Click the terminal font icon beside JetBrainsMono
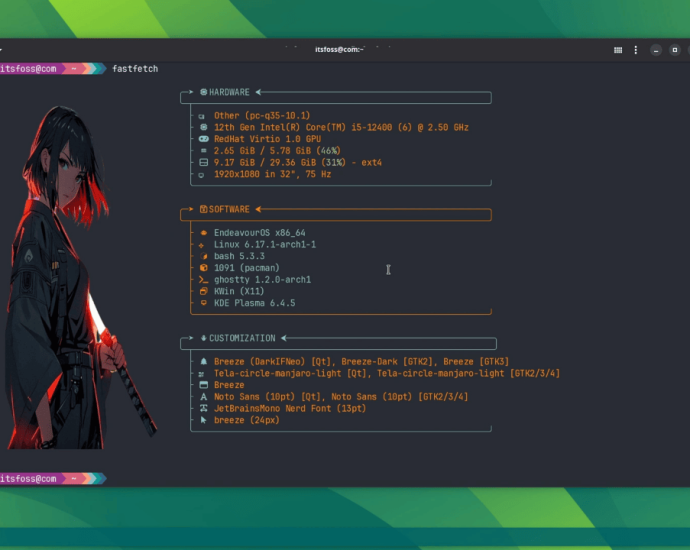 pos(203,408)
